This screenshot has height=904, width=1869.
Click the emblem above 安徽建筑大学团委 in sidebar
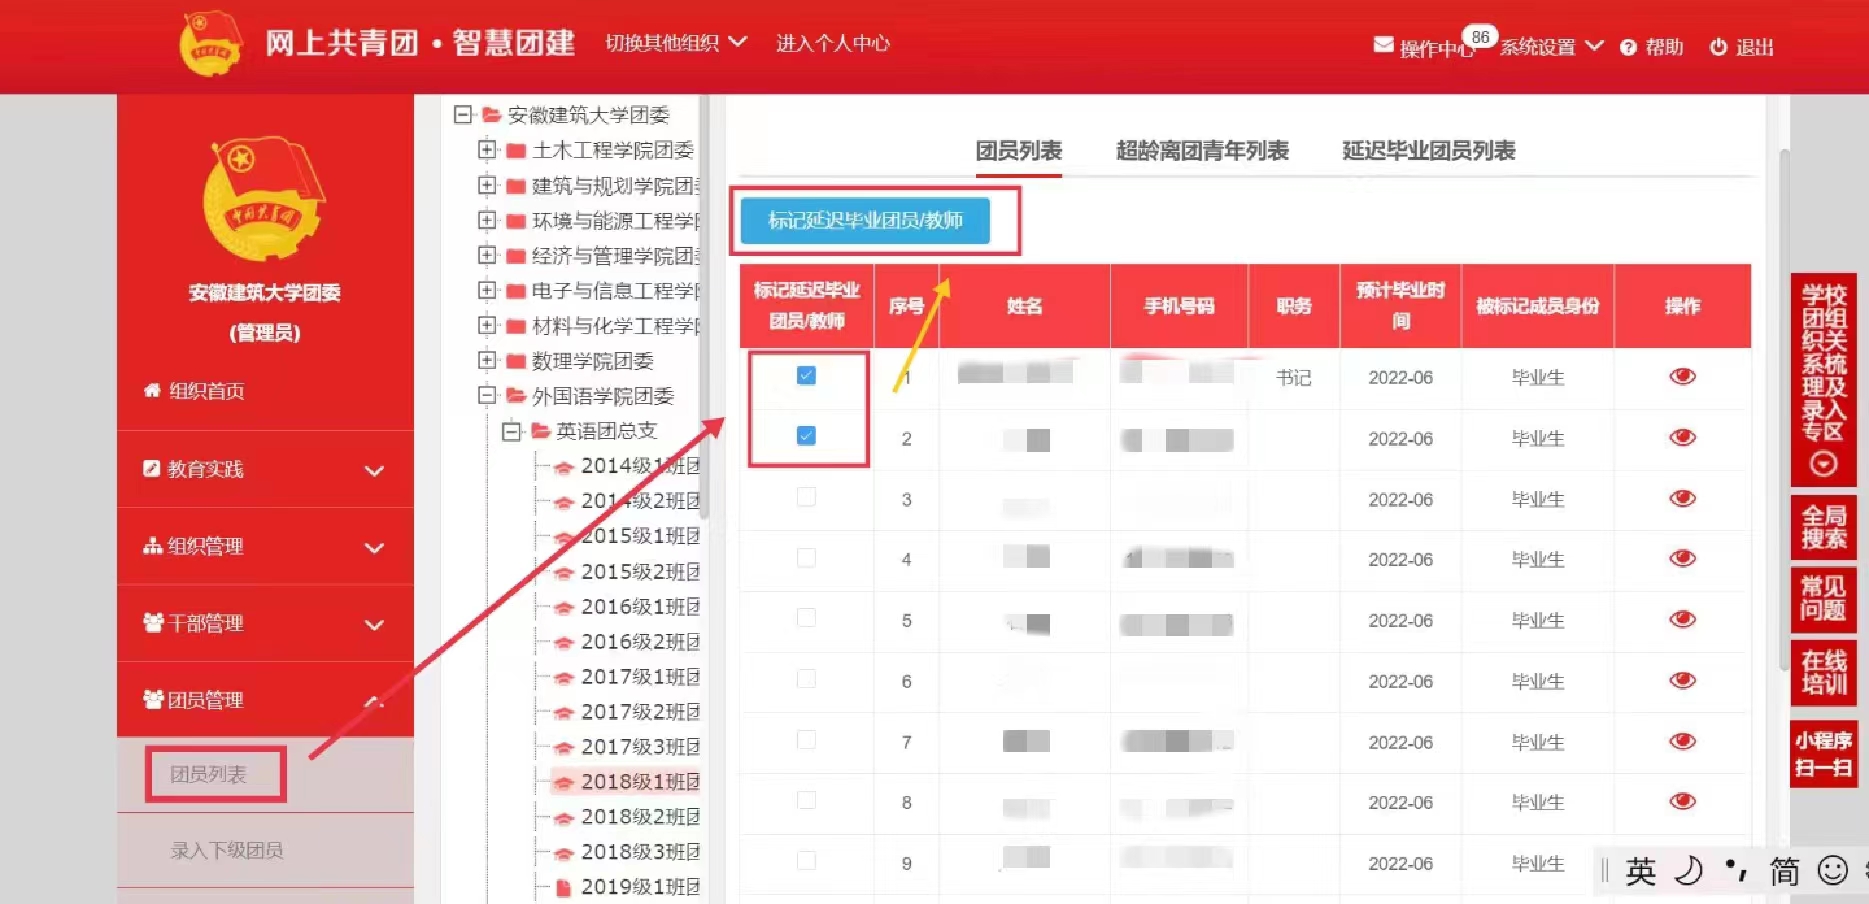[264, 199]
